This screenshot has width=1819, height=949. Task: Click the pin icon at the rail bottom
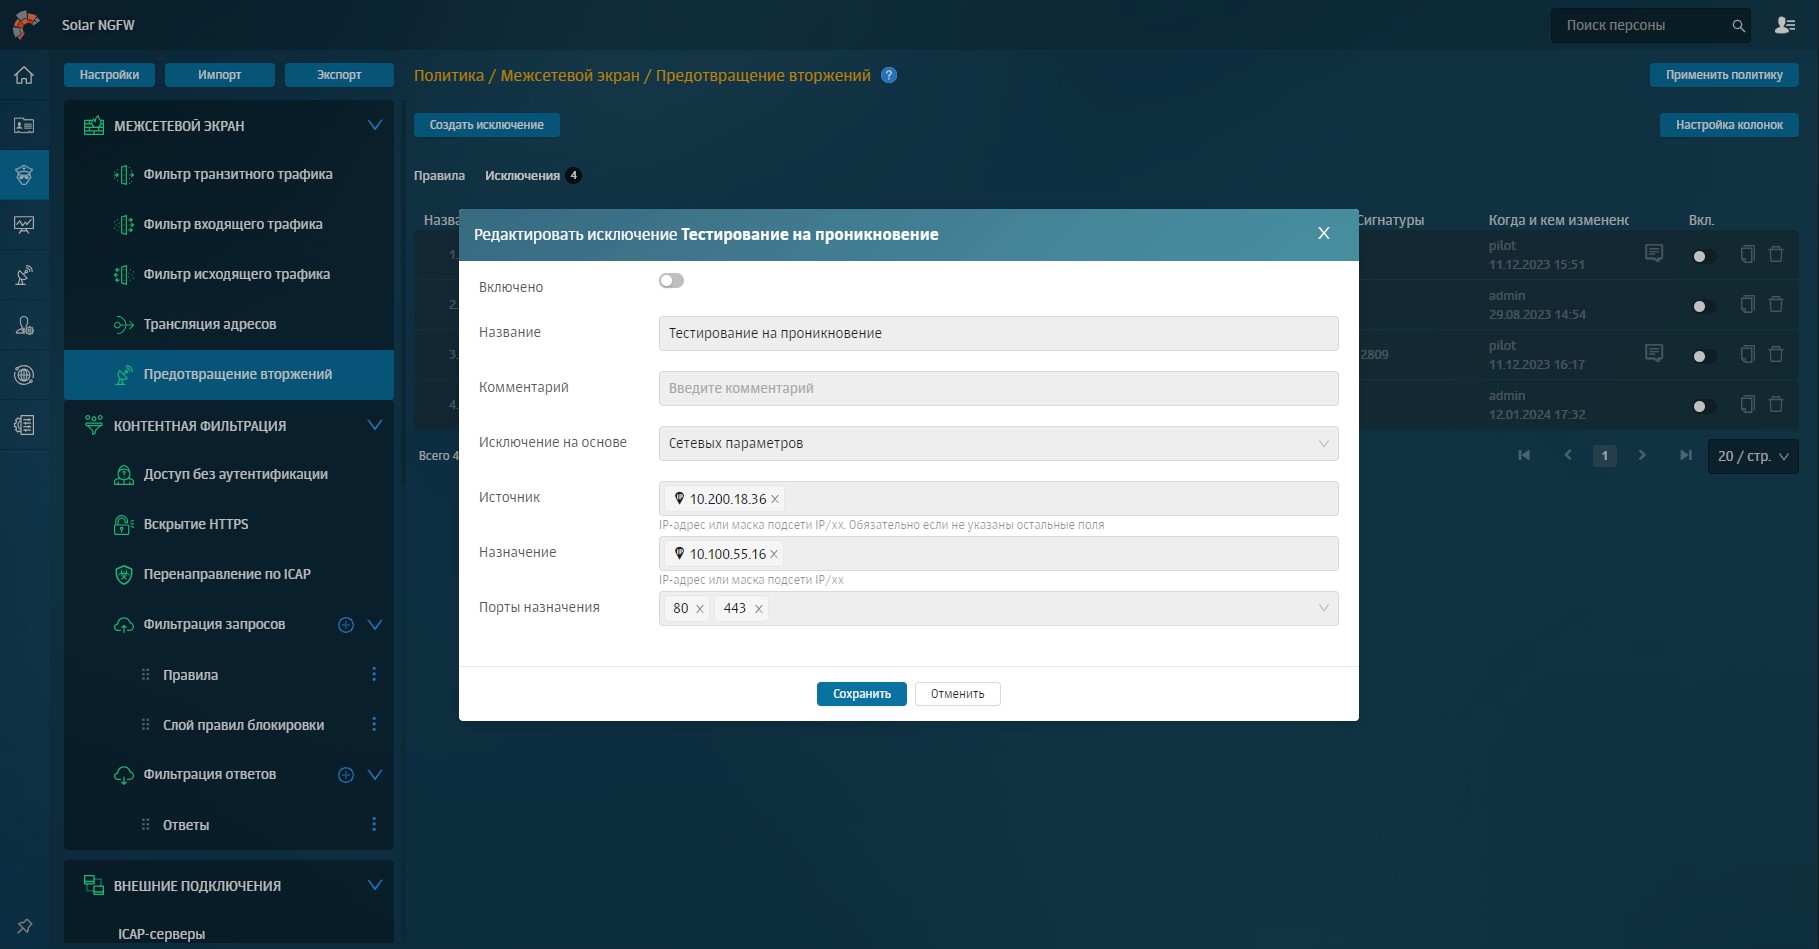pos(24,926)
